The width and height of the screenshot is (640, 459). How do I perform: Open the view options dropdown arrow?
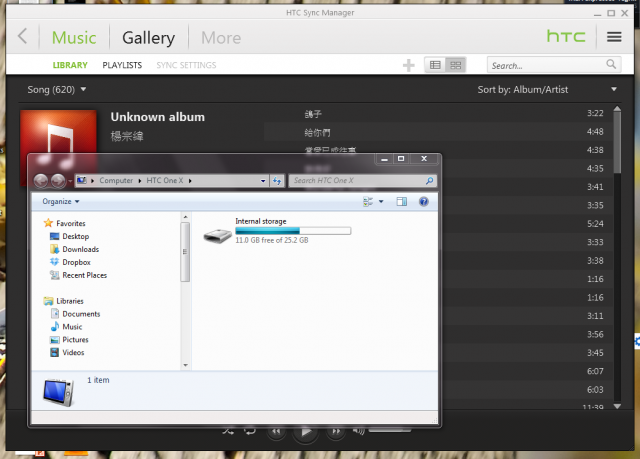pyautogui.click(x=381, y=202)
